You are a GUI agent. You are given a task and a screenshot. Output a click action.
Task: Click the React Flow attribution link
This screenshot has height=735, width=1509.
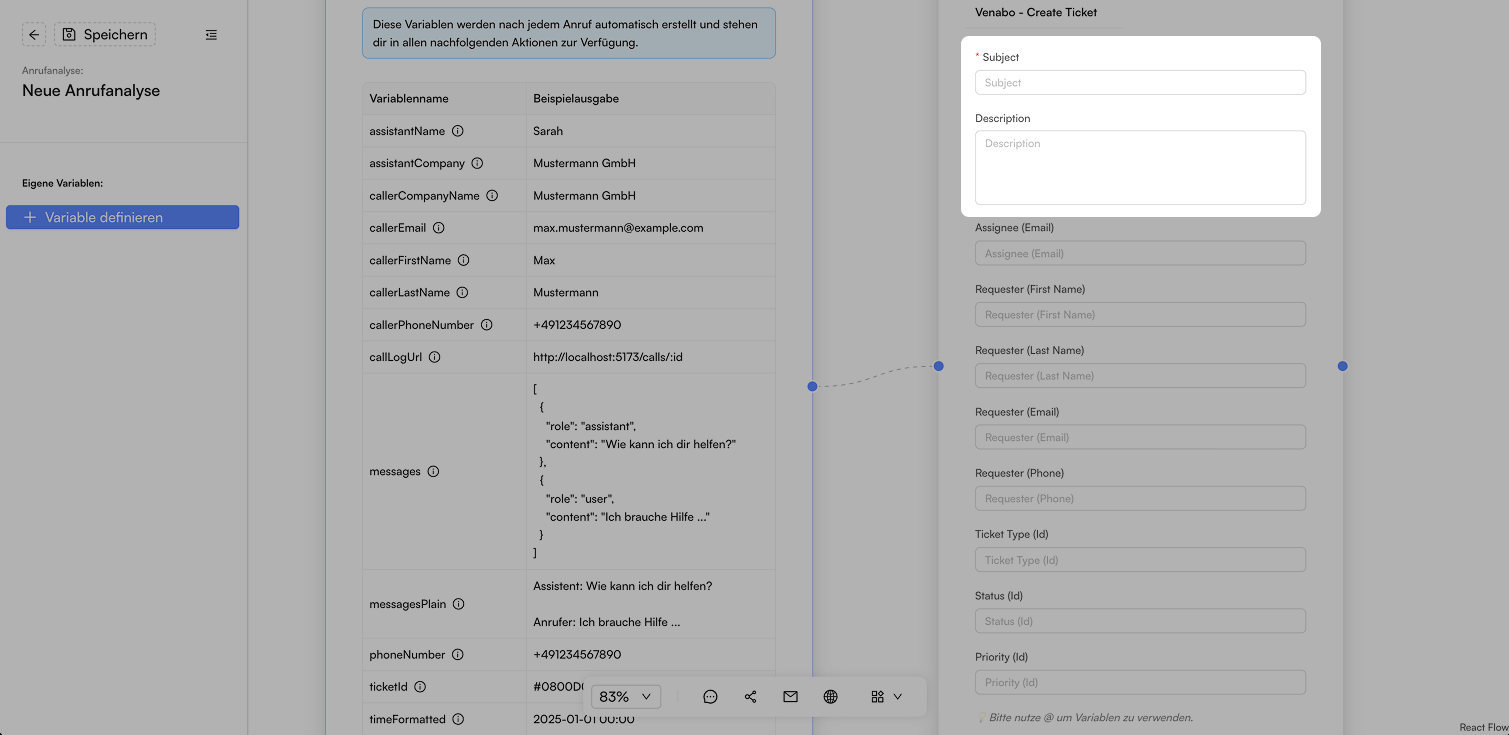1483,728
